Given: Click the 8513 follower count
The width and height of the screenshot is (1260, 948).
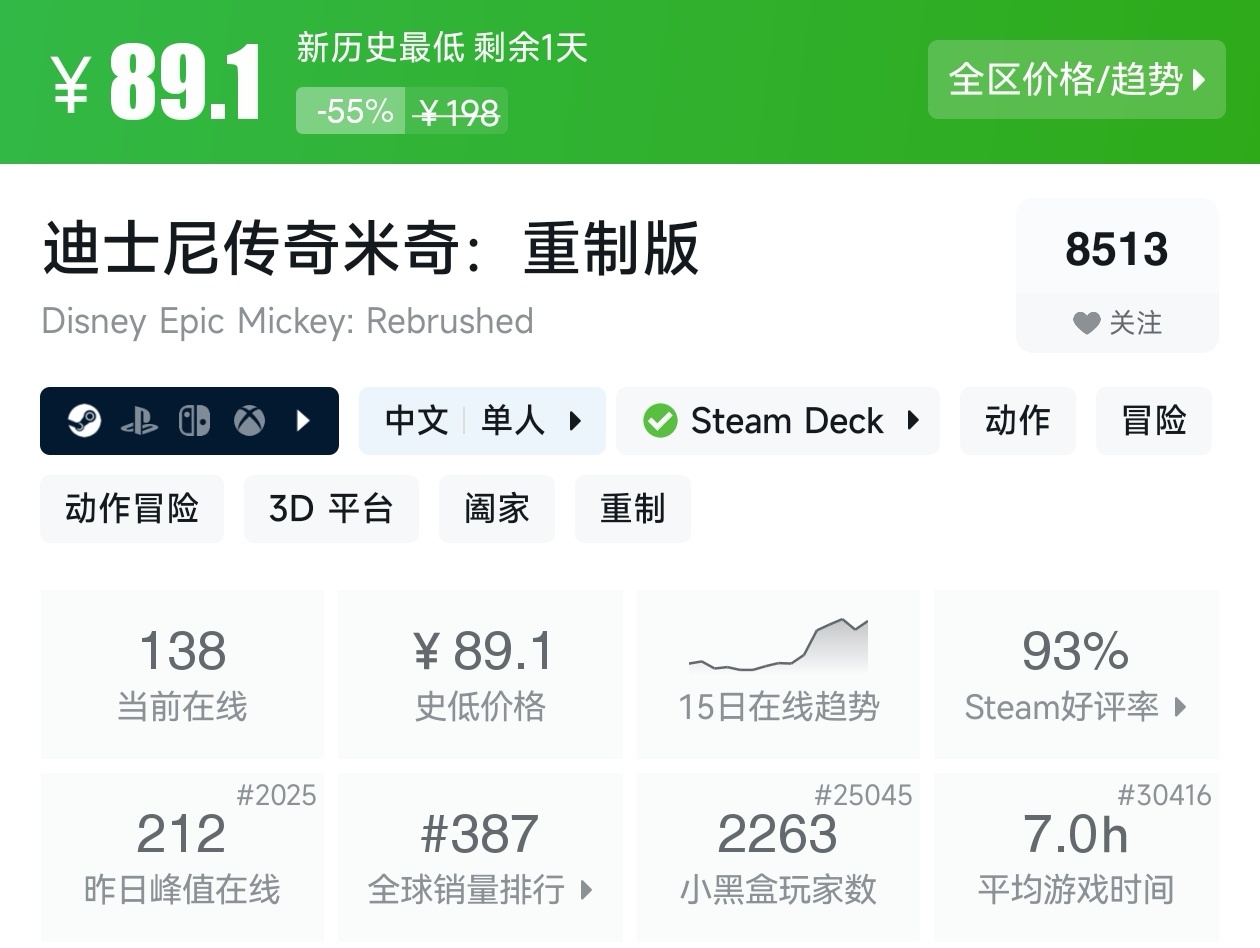Looking at the screenshot, I should (x=1117, y=249).
